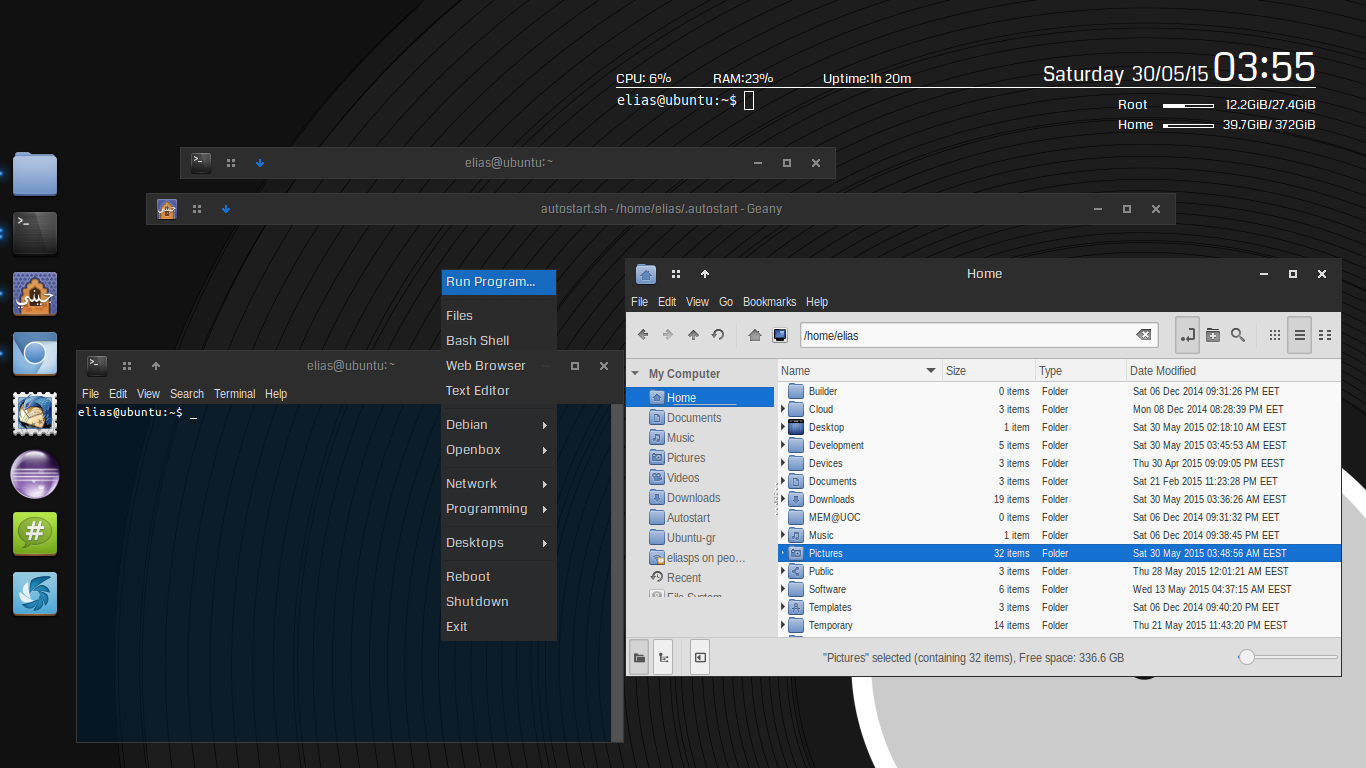Click the forward arrow in file manager toolbar

click(668, 335)
